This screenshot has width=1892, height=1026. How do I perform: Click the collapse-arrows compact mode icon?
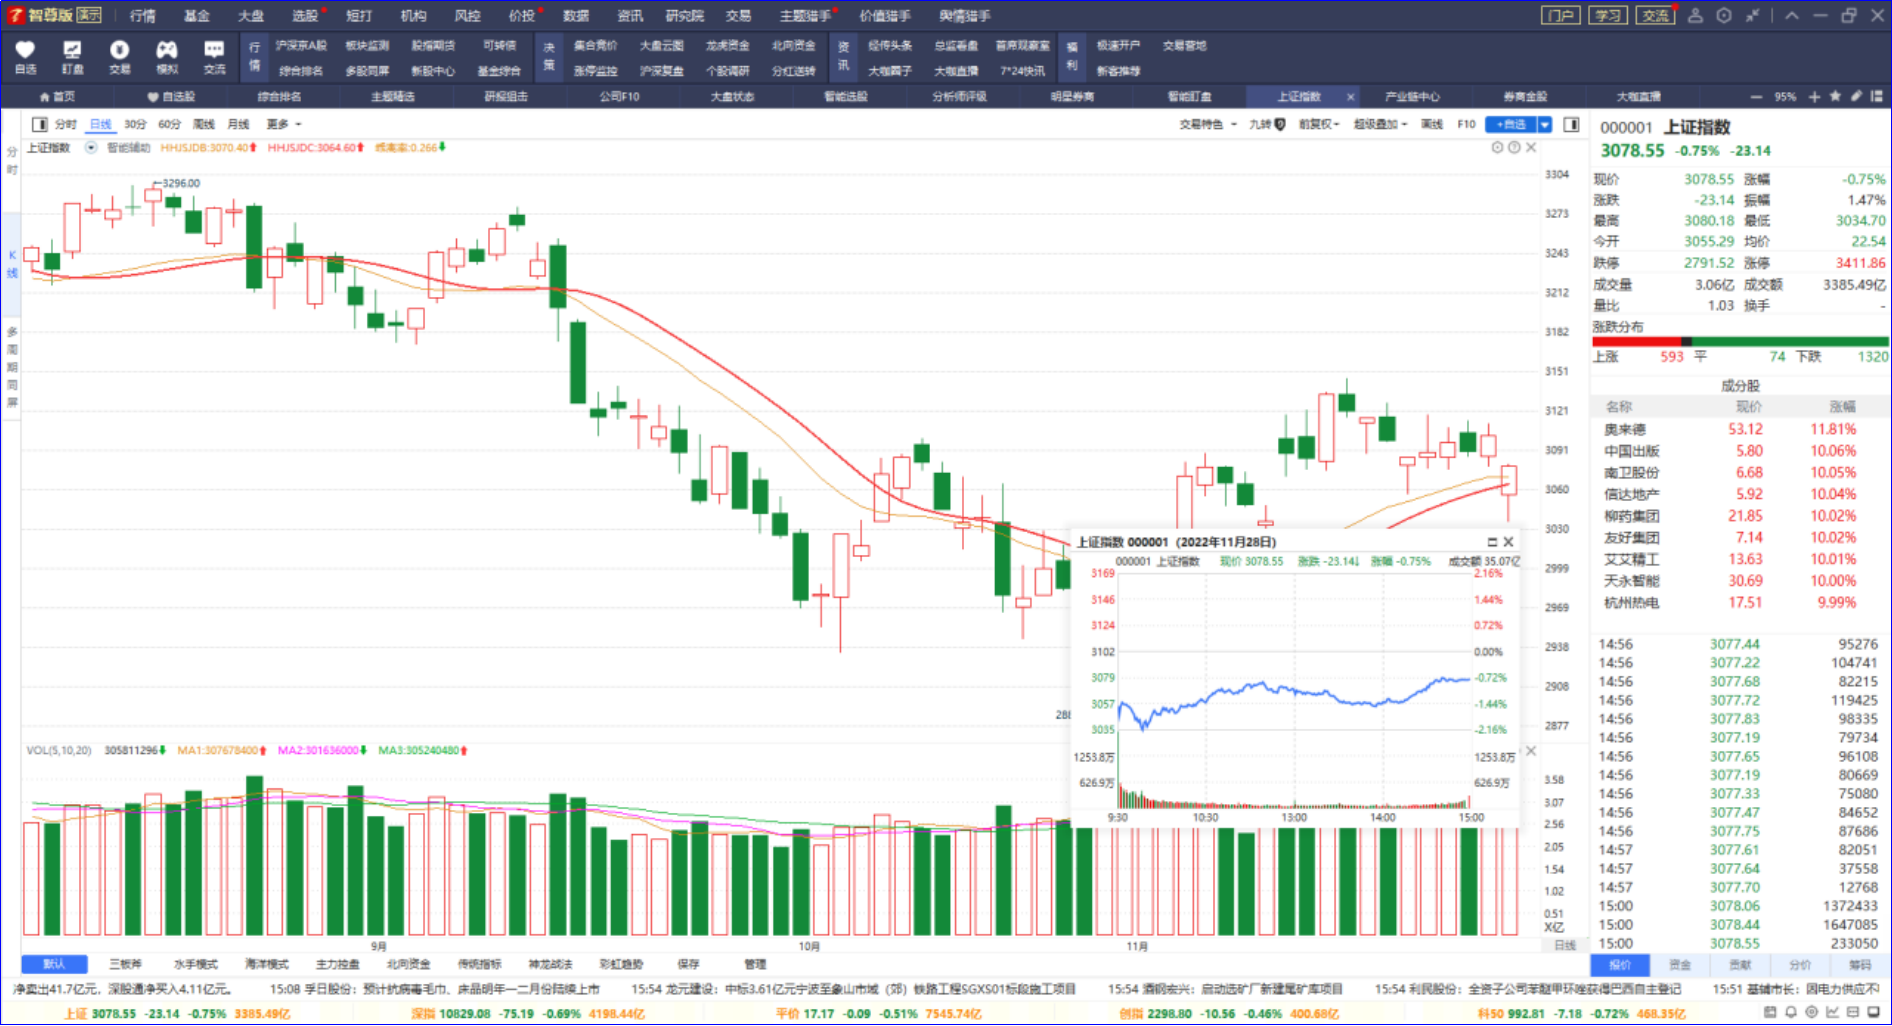[x=1753, y=15]
